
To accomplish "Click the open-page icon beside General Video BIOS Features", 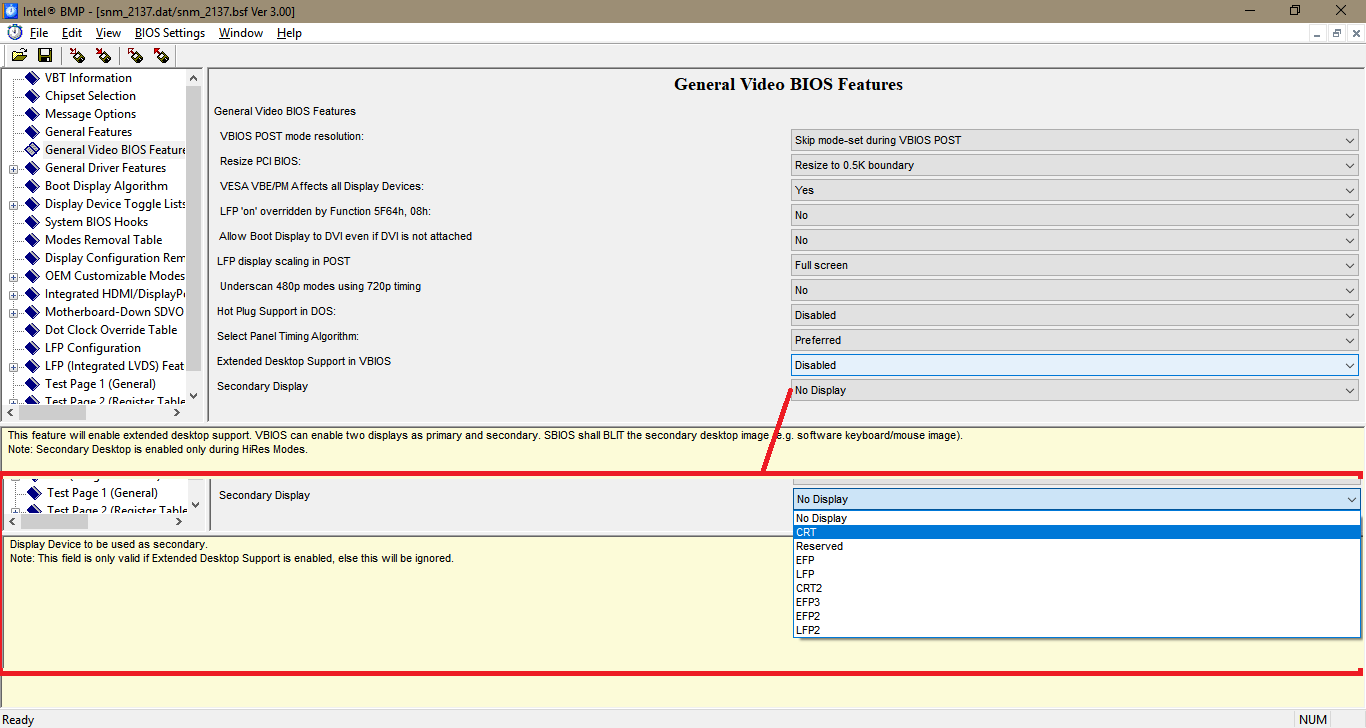I will pyautogui.click(x=33, y=150).
